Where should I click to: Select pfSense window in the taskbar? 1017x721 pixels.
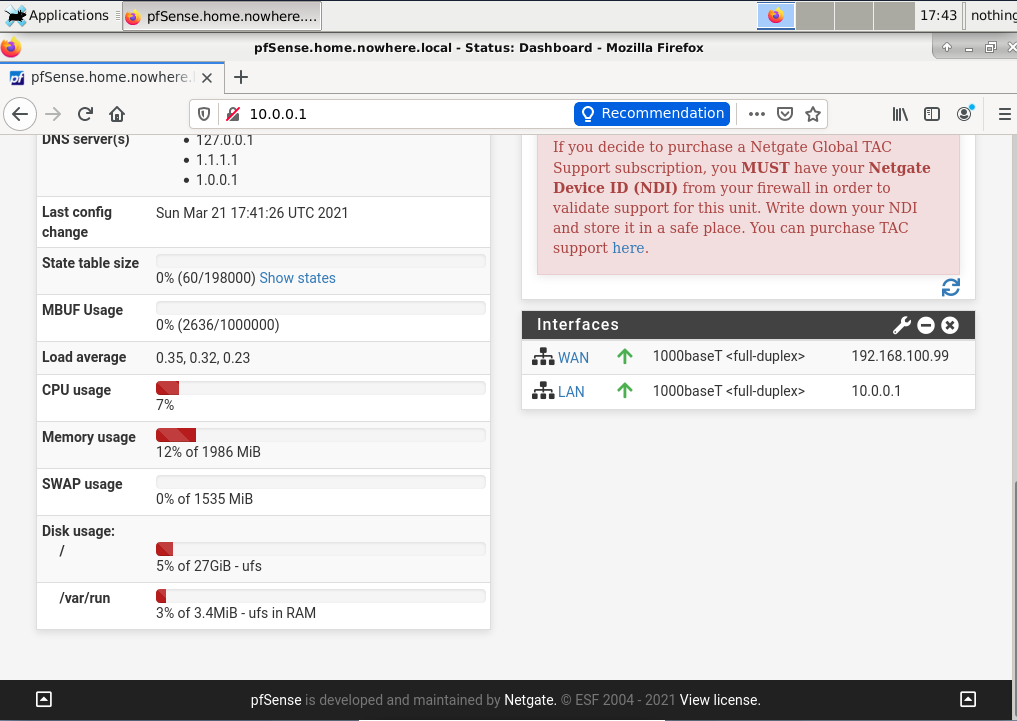coord(222,16)
